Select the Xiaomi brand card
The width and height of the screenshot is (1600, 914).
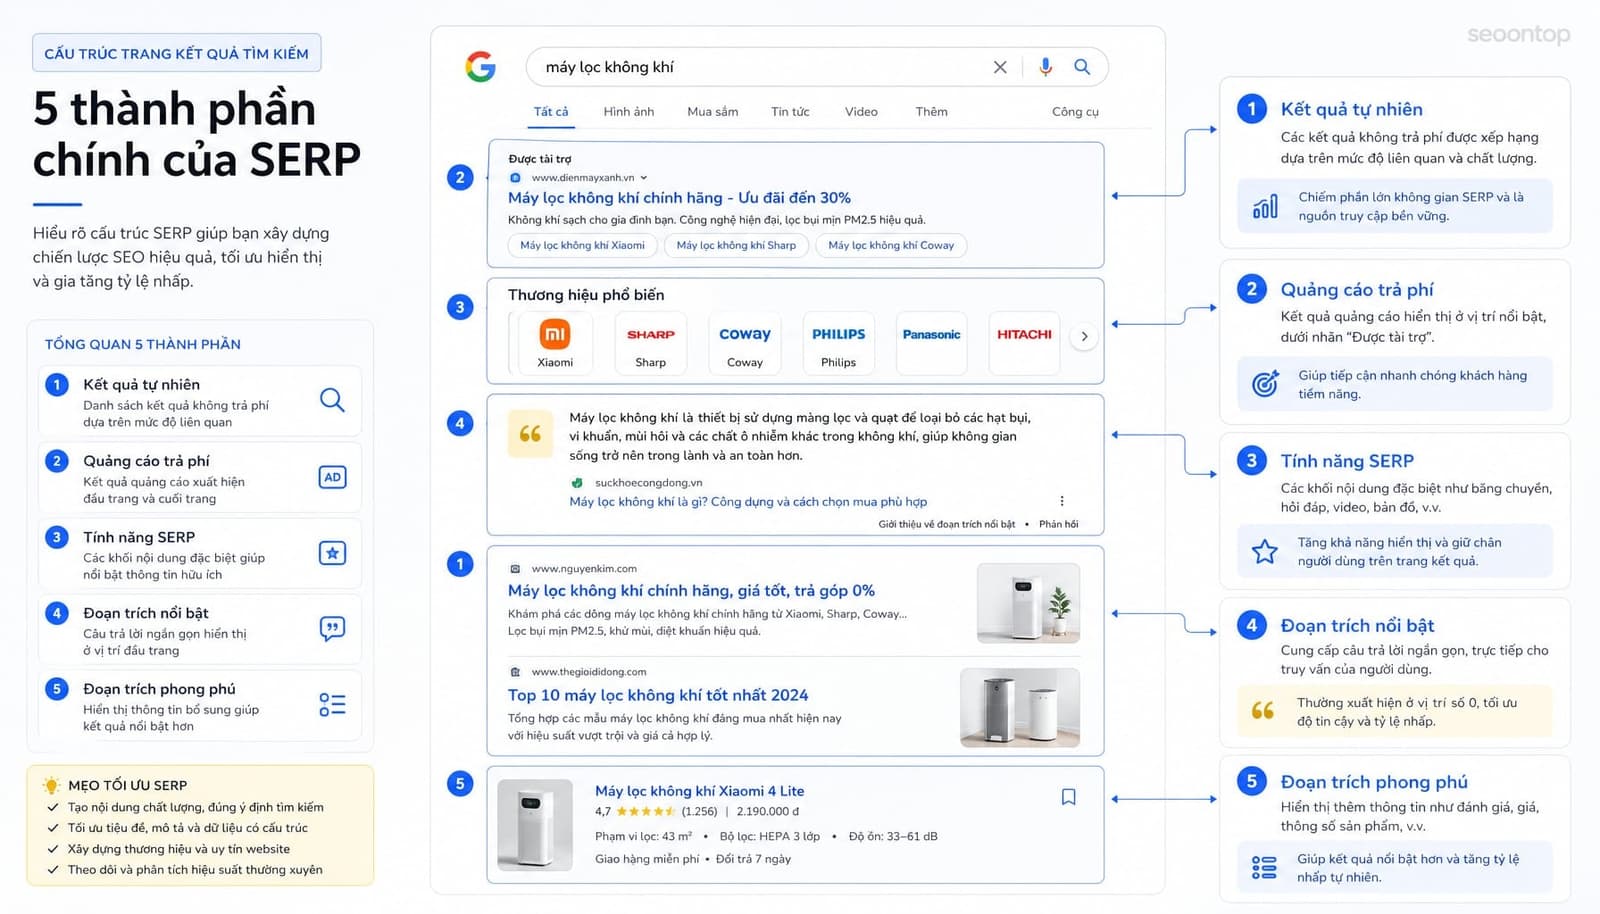coord(555,343)
